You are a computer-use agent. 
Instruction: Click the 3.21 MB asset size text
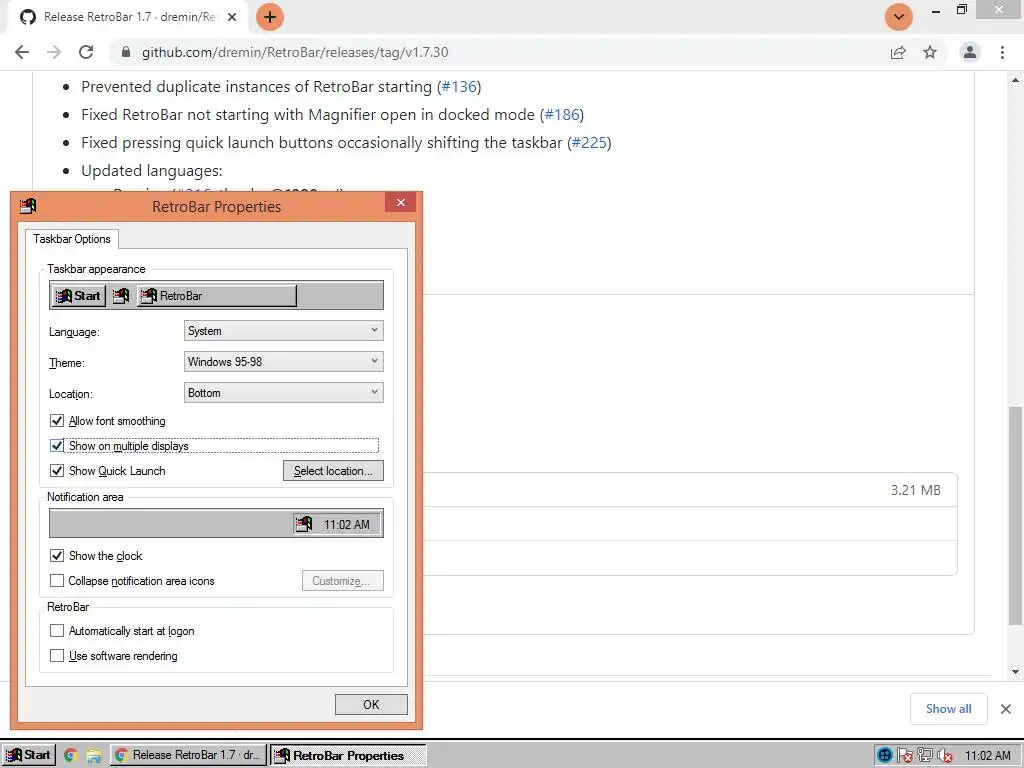[x=916, y=490]
